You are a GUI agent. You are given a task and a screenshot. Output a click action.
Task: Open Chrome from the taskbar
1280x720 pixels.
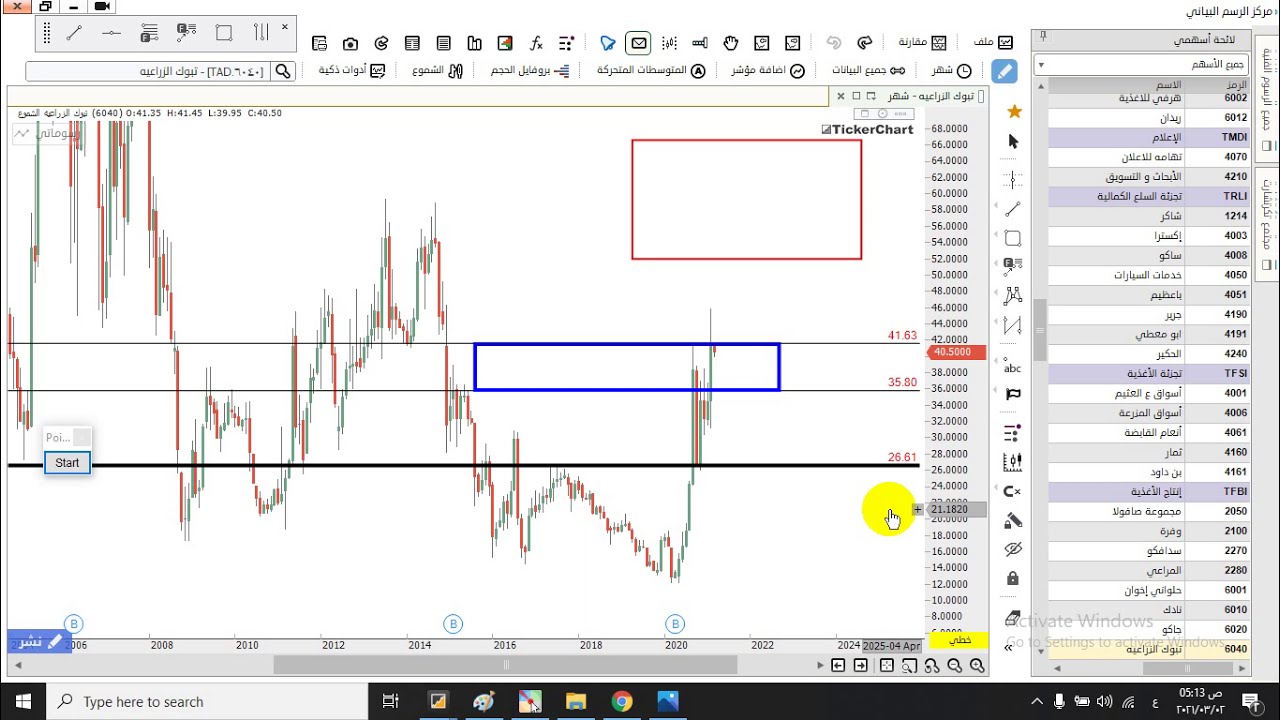(621, 701)
